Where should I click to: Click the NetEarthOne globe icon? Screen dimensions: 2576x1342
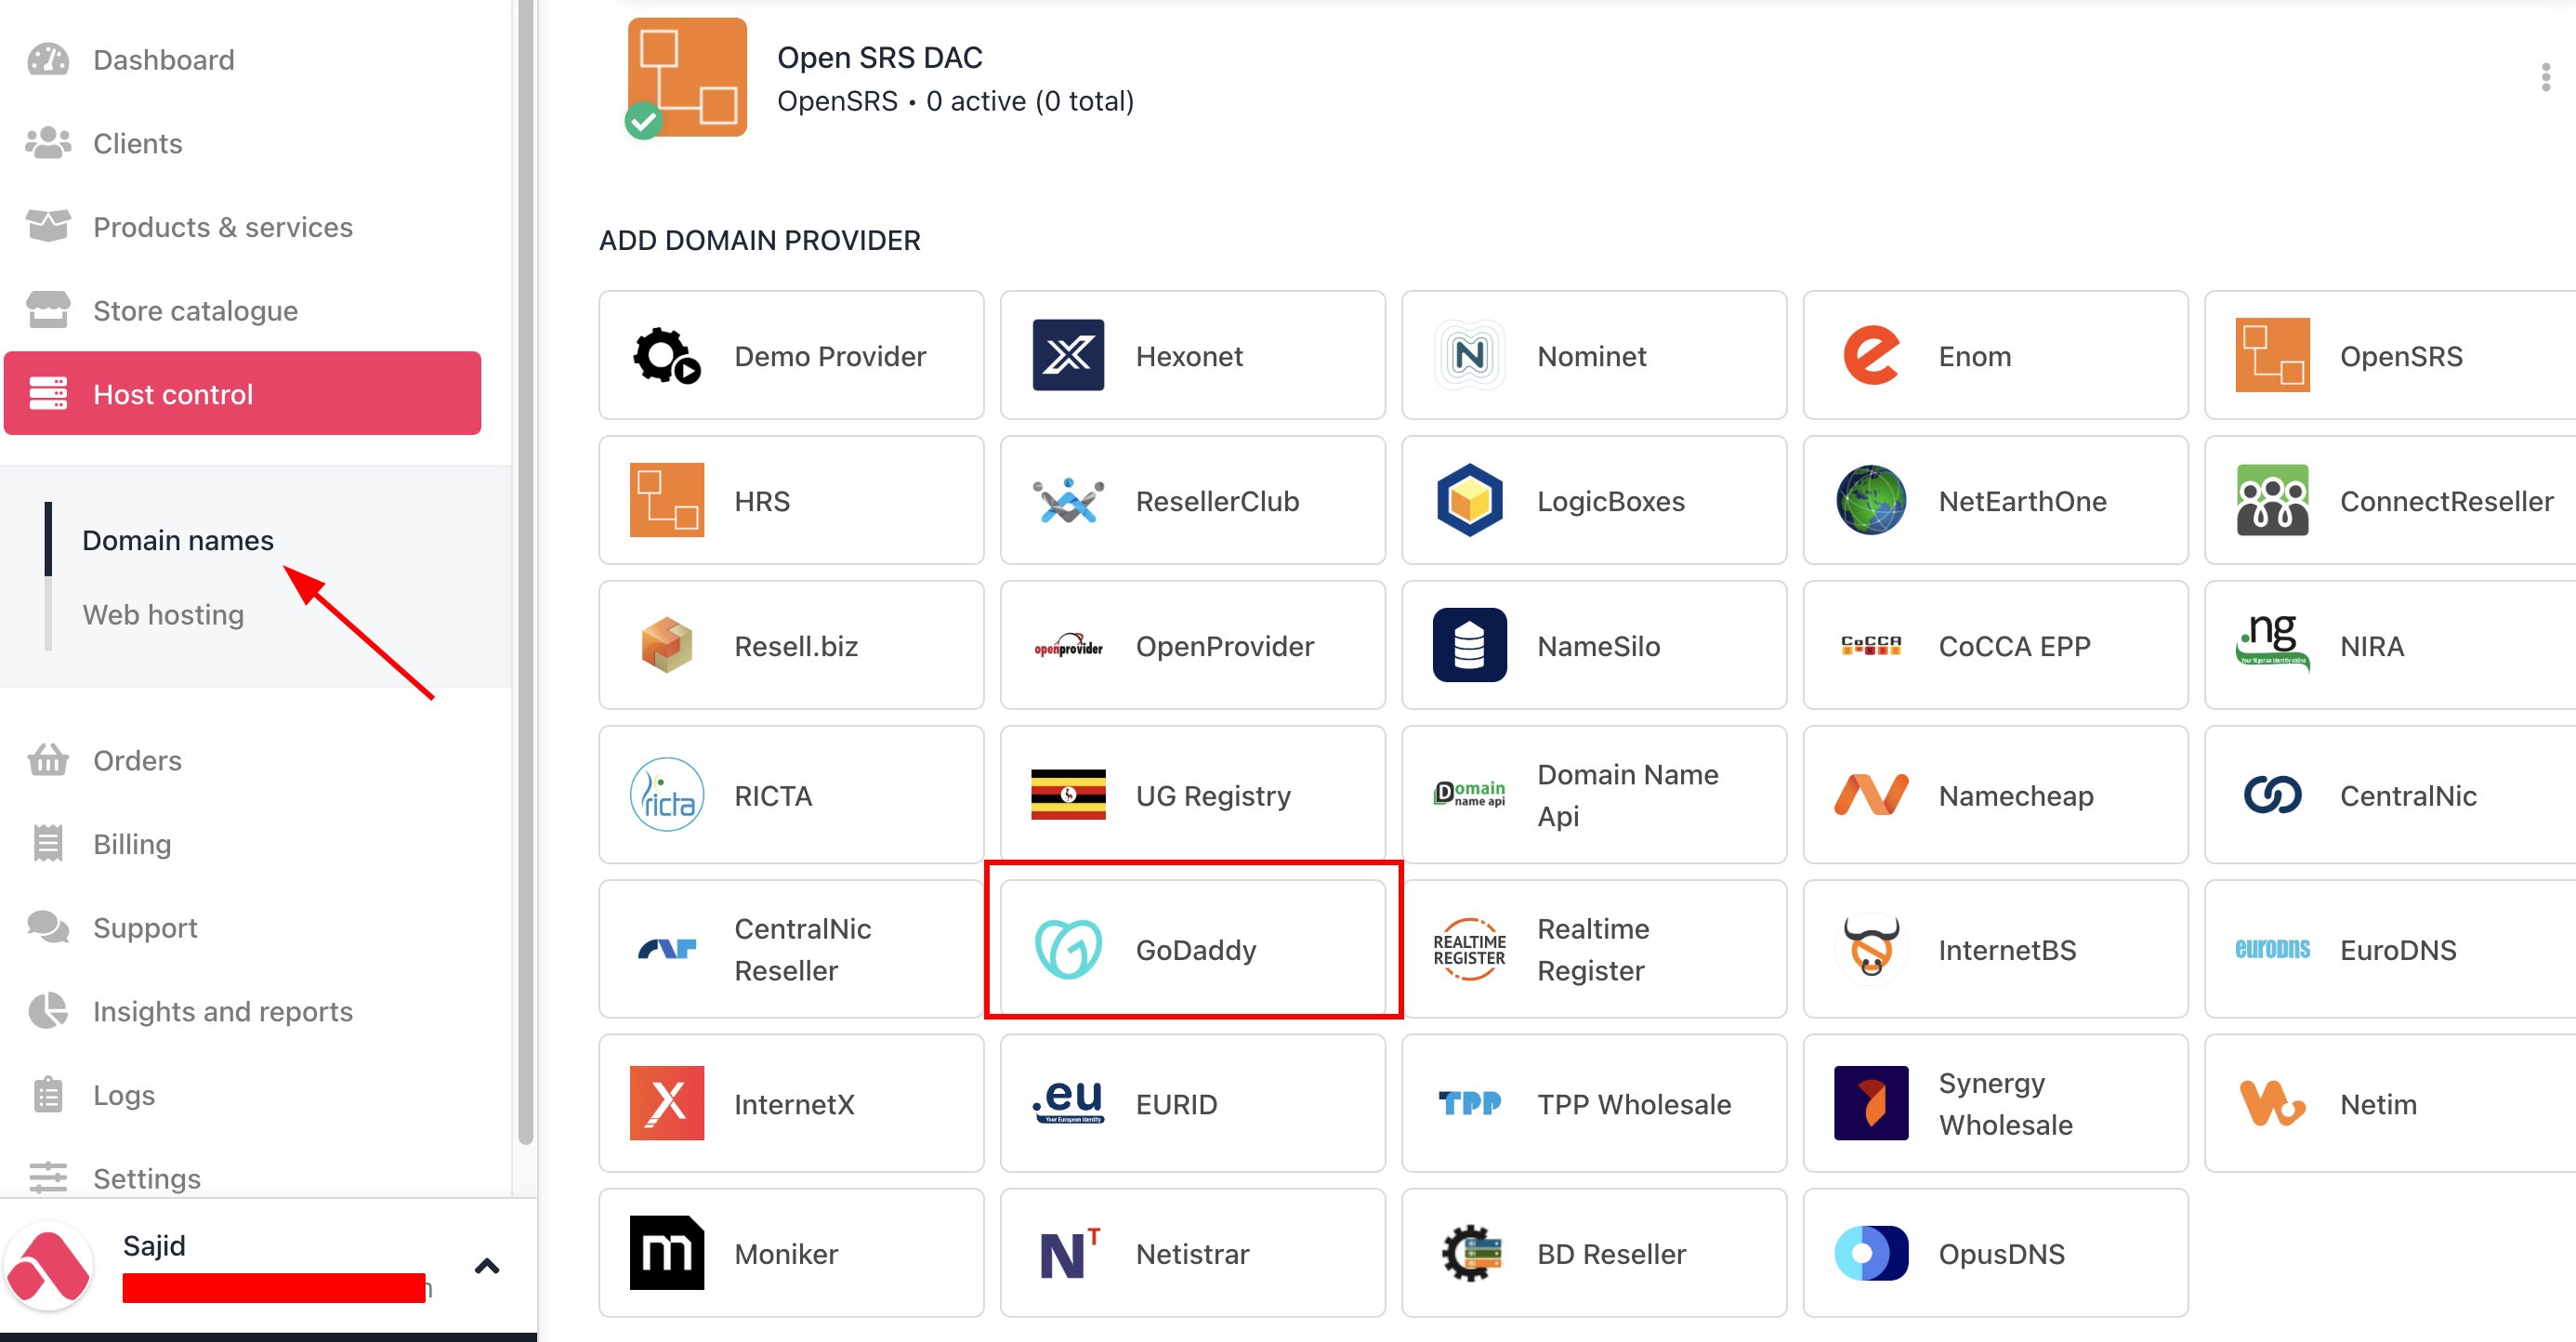click(1871, 500)
